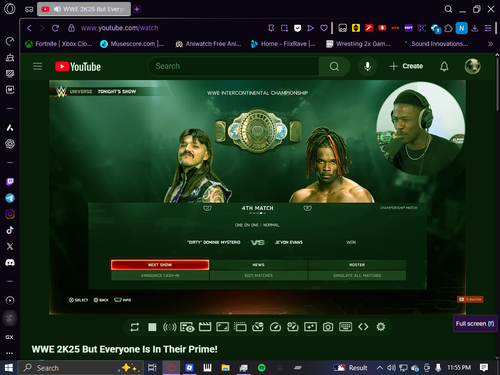The width and height of the screenshot is (500, 375).
Task: Start voice search with the microphone
Action: (x=367, y=66)
